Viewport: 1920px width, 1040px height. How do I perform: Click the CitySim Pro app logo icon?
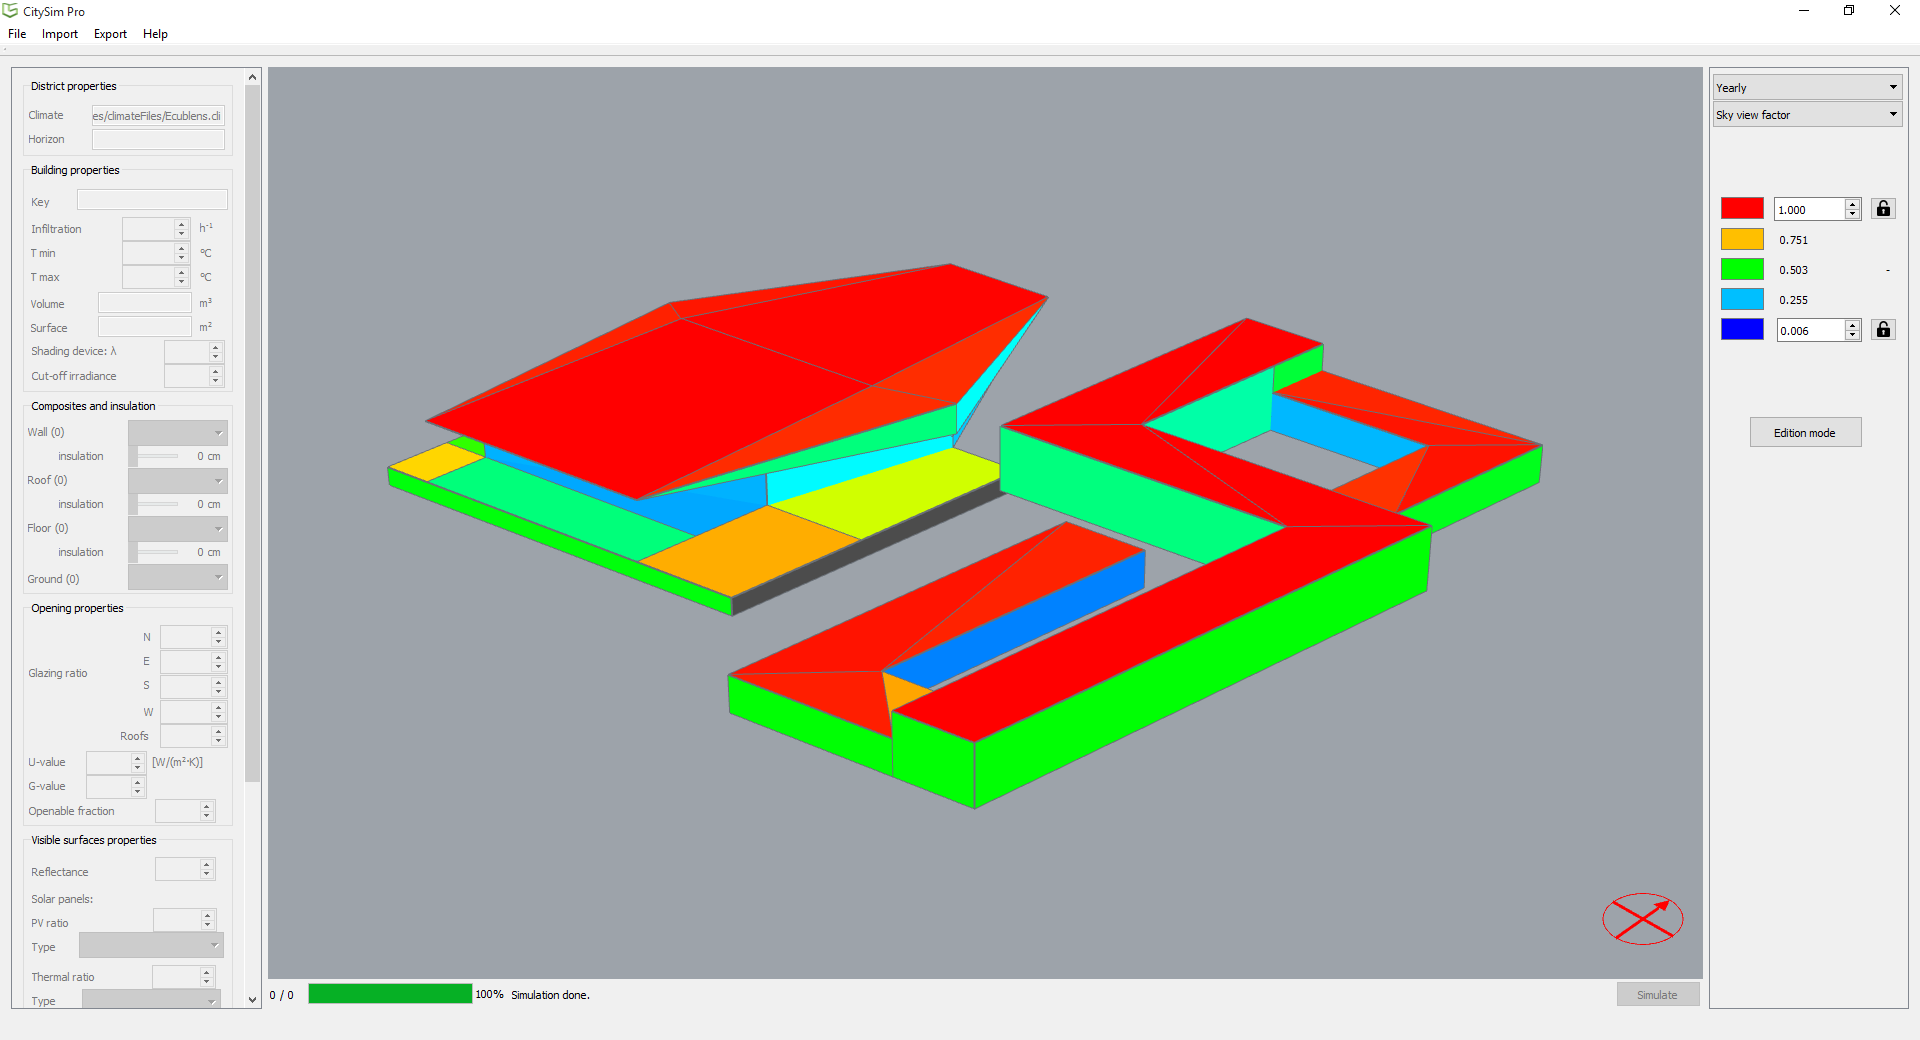(10, 11)
